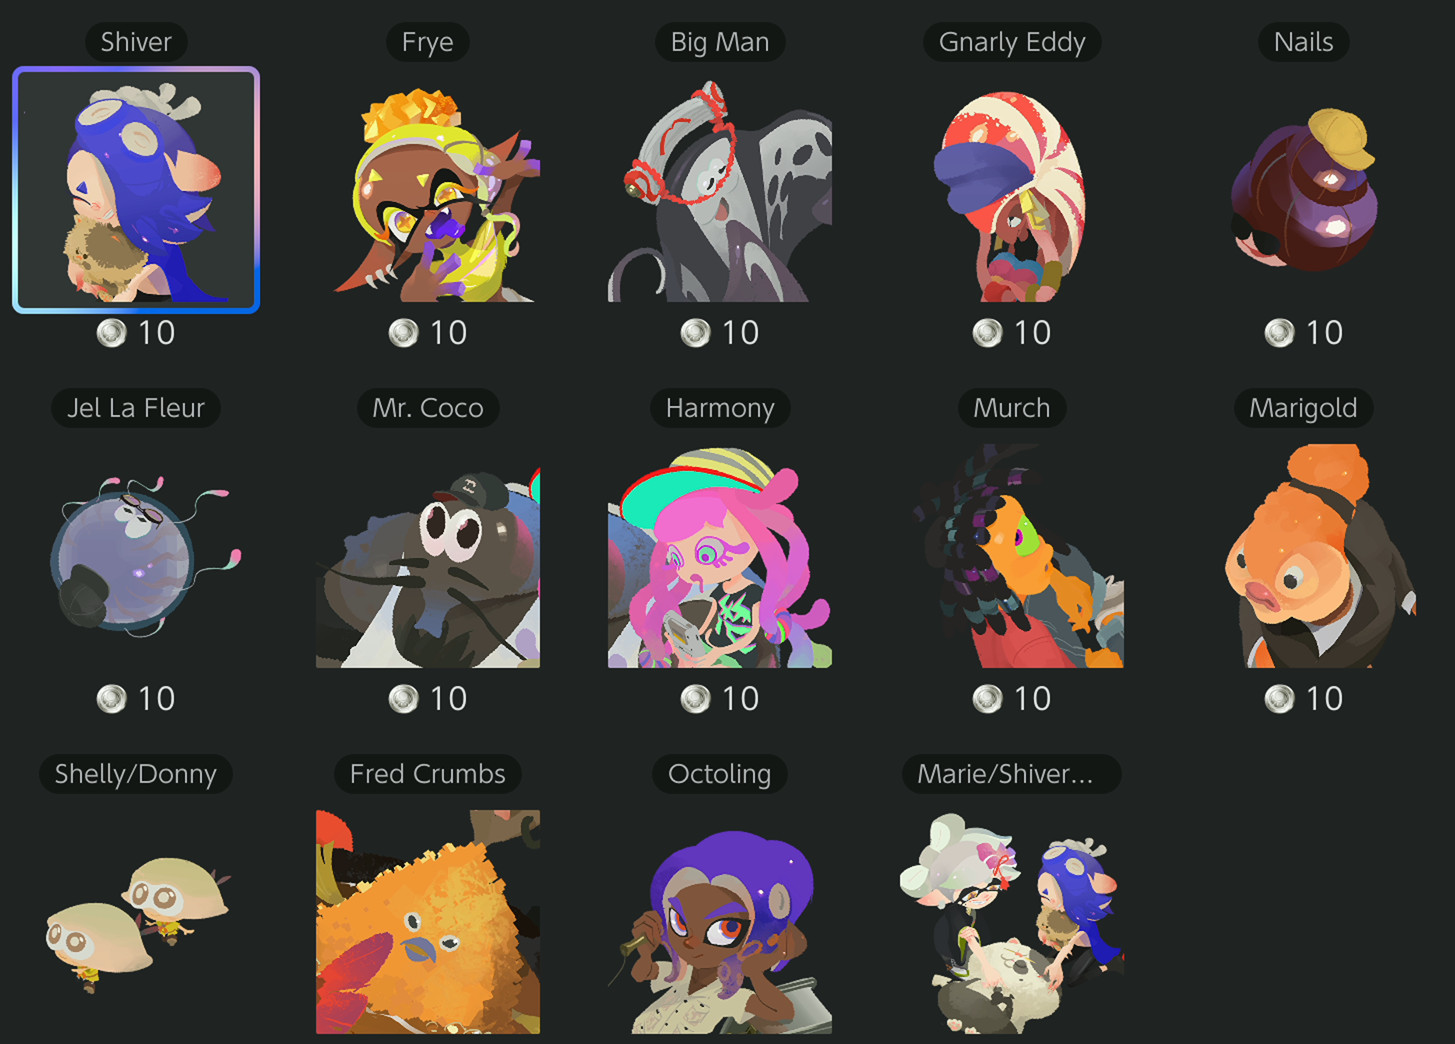Click the Octoling name label
This screenshot has height=1044, width=1455.
720,774
